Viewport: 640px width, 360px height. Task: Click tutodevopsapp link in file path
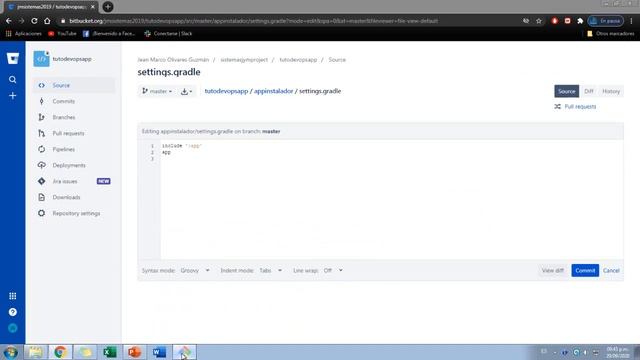click(x=226, y=91)
